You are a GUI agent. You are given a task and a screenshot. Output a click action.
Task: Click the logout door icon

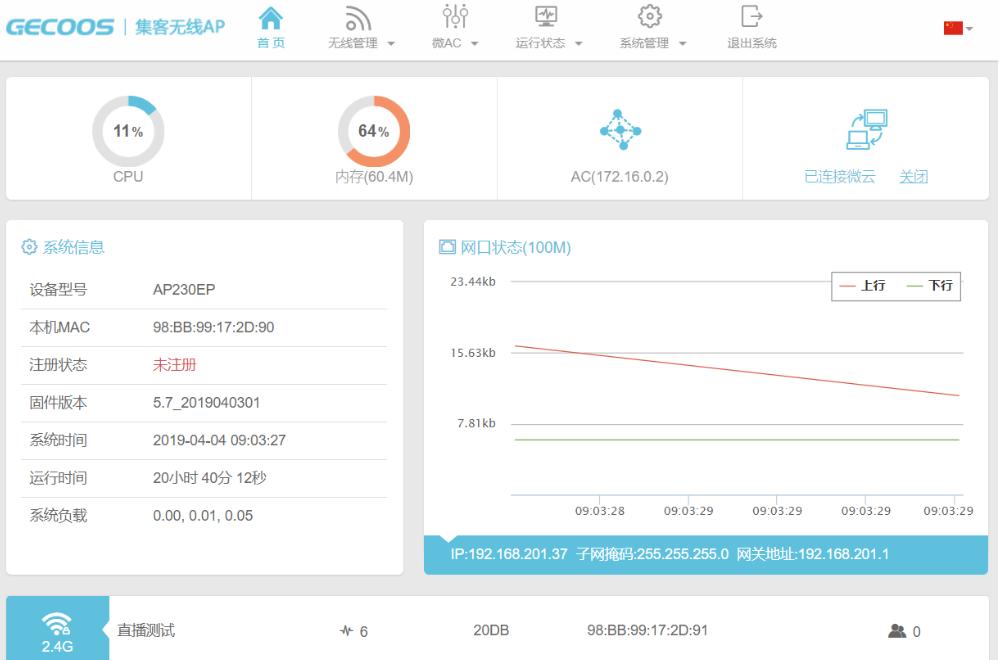[751, 16]
